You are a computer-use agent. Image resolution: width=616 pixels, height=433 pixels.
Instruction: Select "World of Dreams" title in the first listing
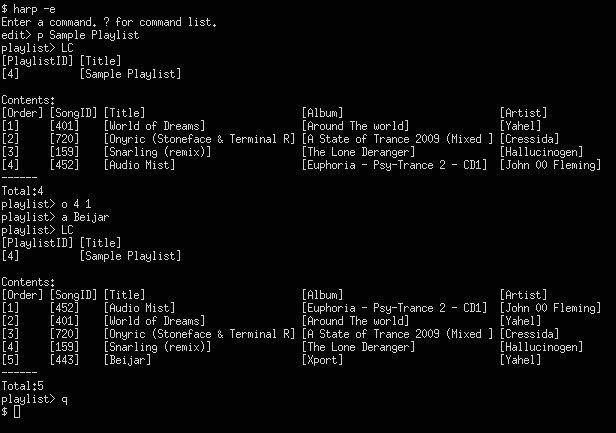(154, 126)
